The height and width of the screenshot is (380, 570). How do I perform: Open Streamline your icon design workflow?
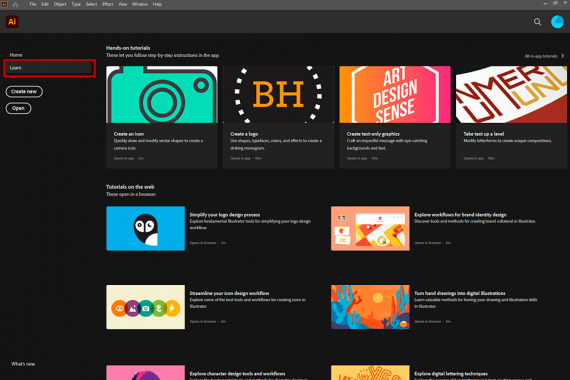[x=229, y=293]
